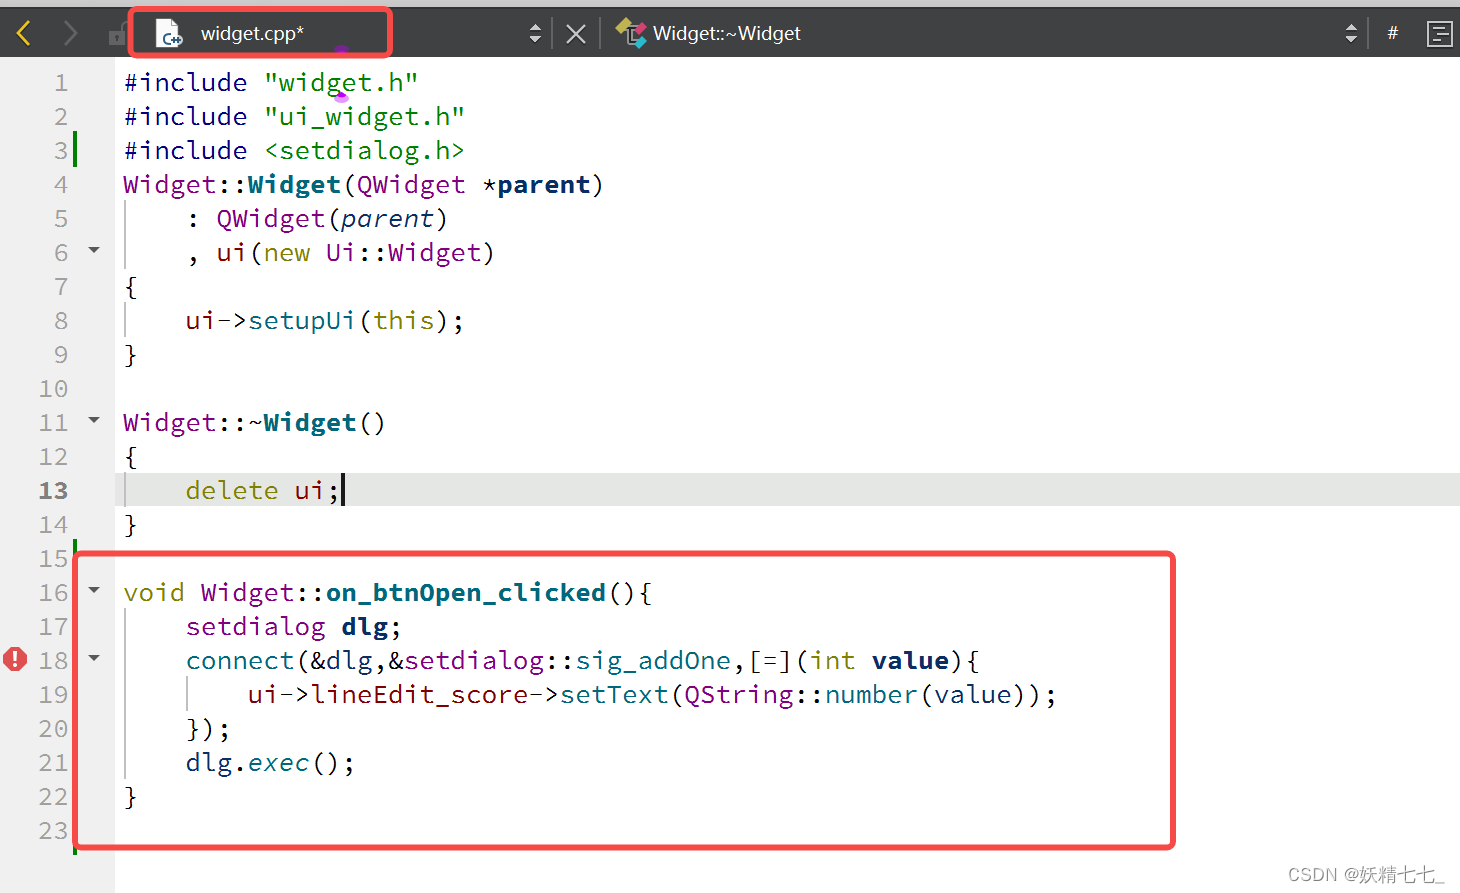Click Ui::Widget on line 6

(x=403, y=253)
